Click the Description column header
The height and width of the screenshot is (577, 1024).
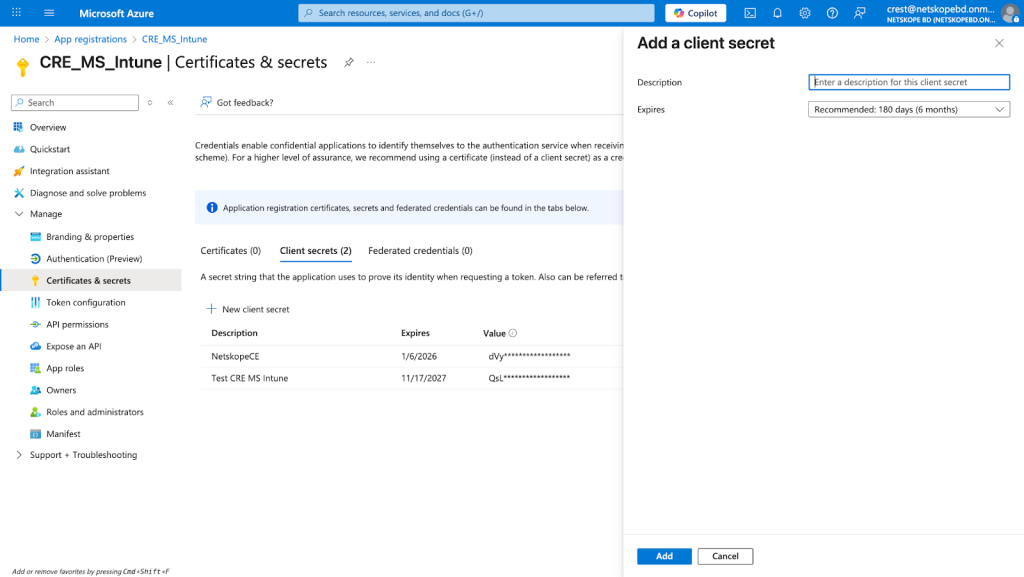(234, 333)
